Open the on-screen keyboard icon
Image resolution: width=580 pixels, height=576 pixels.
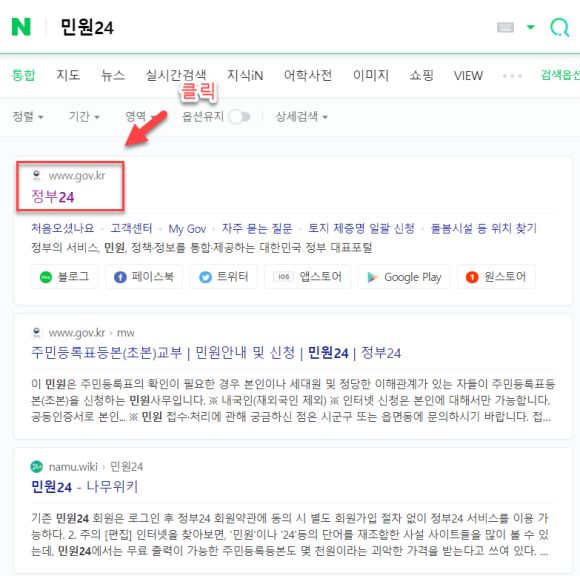pyautogui.click(x=505, y=27)
